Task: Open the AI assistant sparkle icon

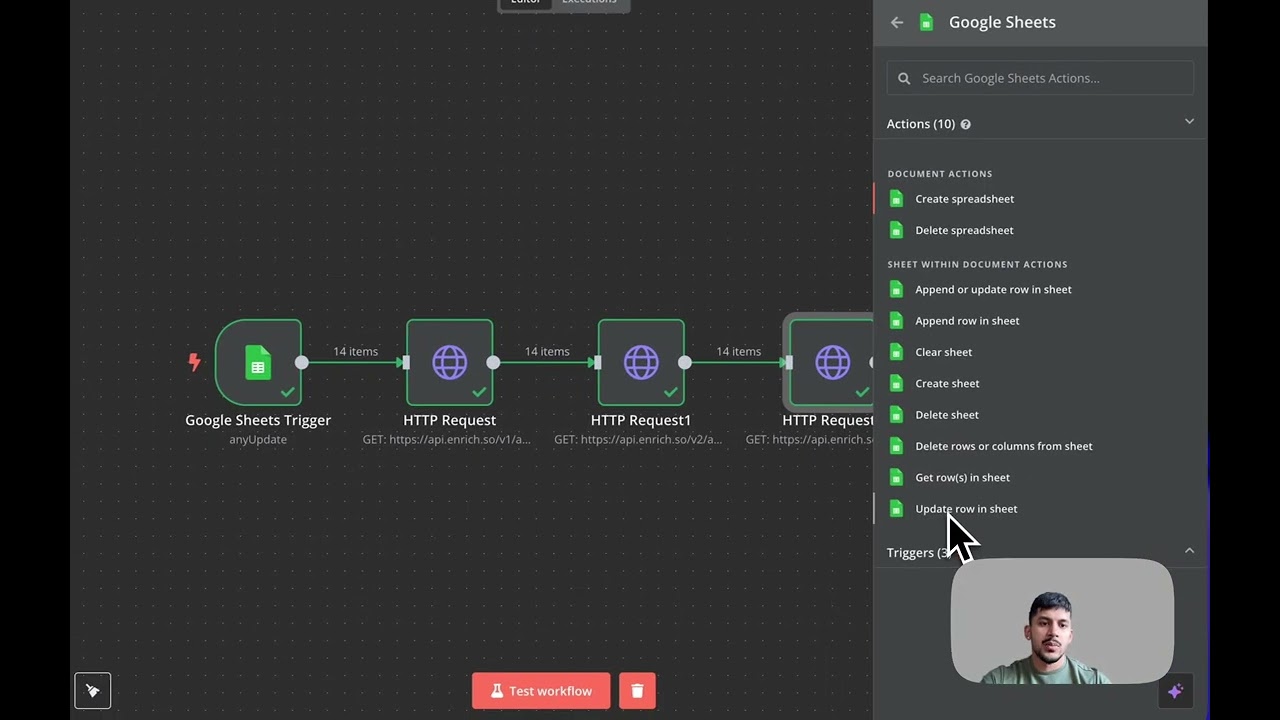Action: 1175,691
